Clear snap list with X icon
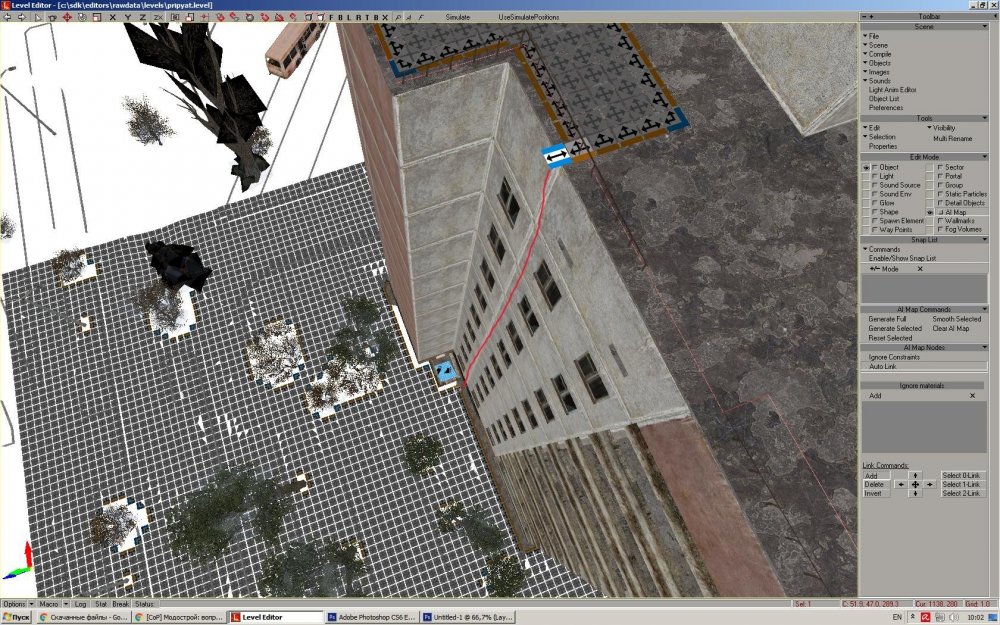Viewport: 1000px width, 625px height. point(920,268)
